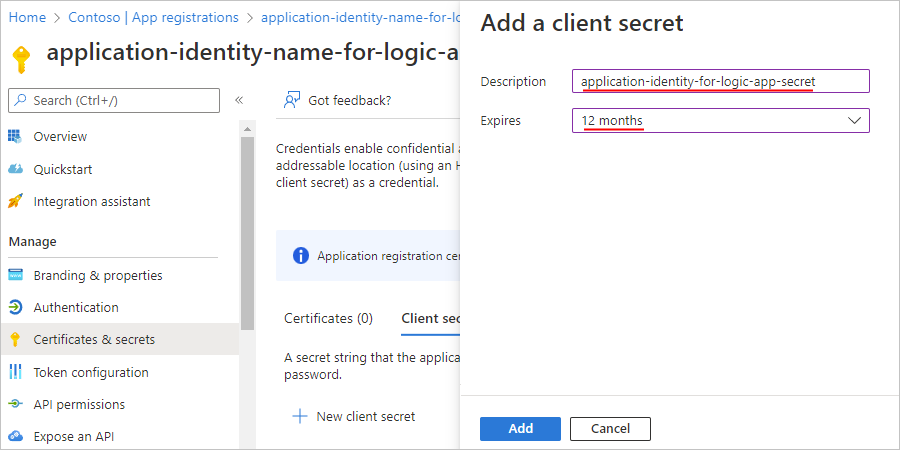Go to Home breadcrumb link
The image size is (900, 450).
(x=28, y=17)
